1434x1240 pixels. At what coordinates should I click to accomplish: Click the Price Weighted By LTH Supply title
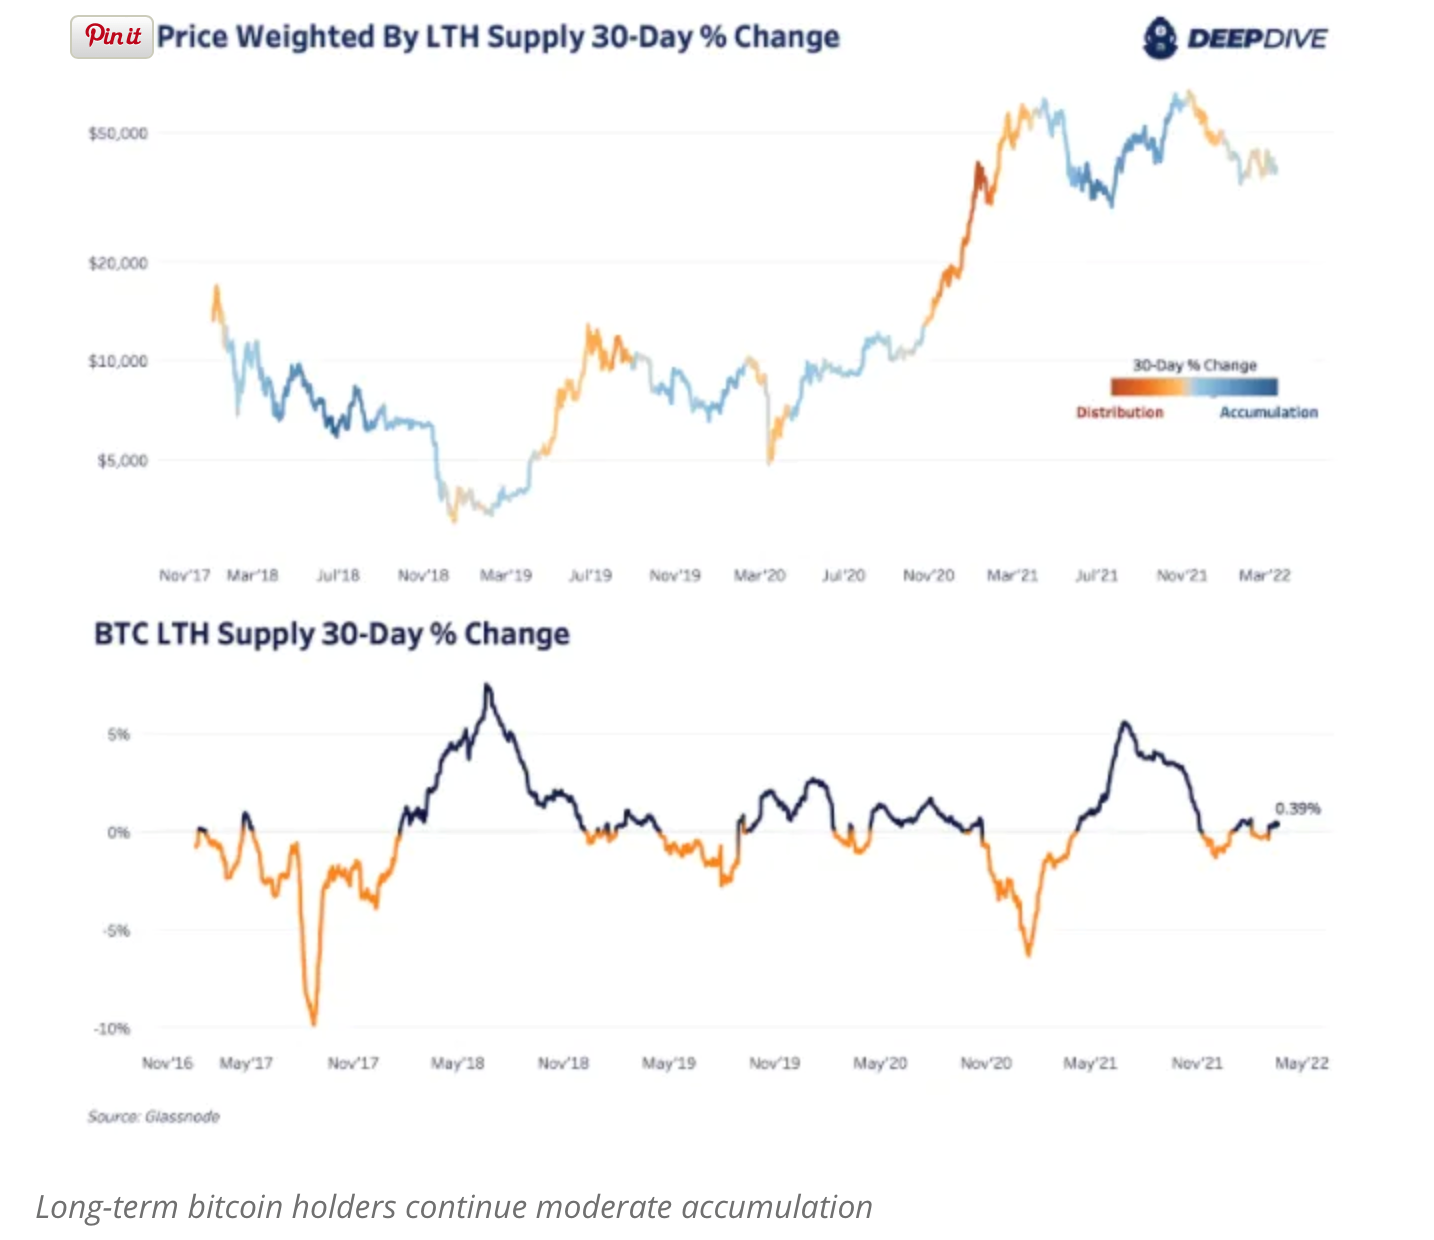coord(498,37)
